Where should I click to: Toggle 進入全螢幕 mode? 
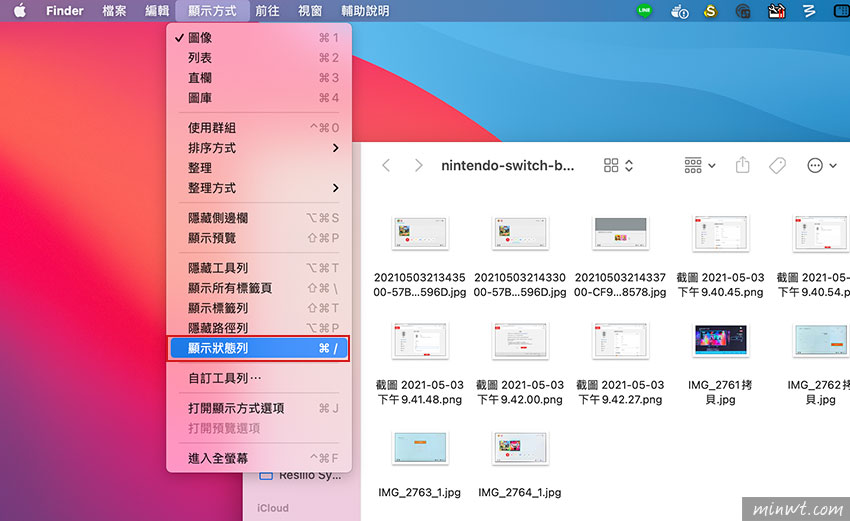(x=259, y=458)
